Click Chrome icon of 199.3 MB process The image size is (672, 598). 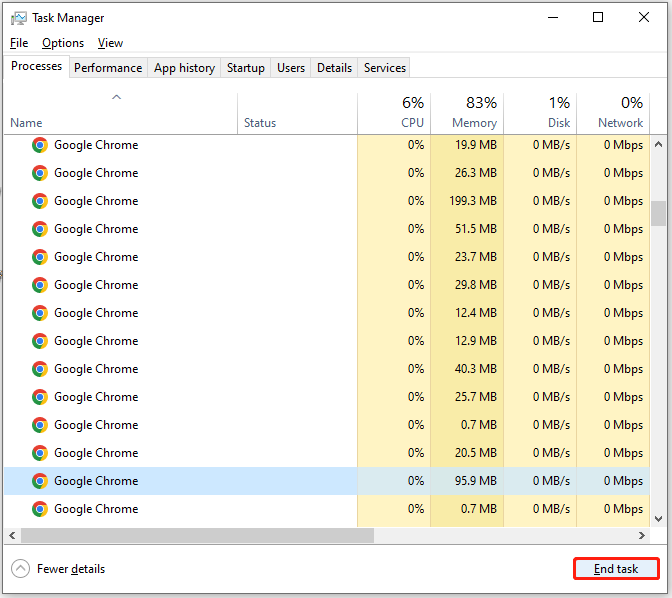tap(40, 201)
